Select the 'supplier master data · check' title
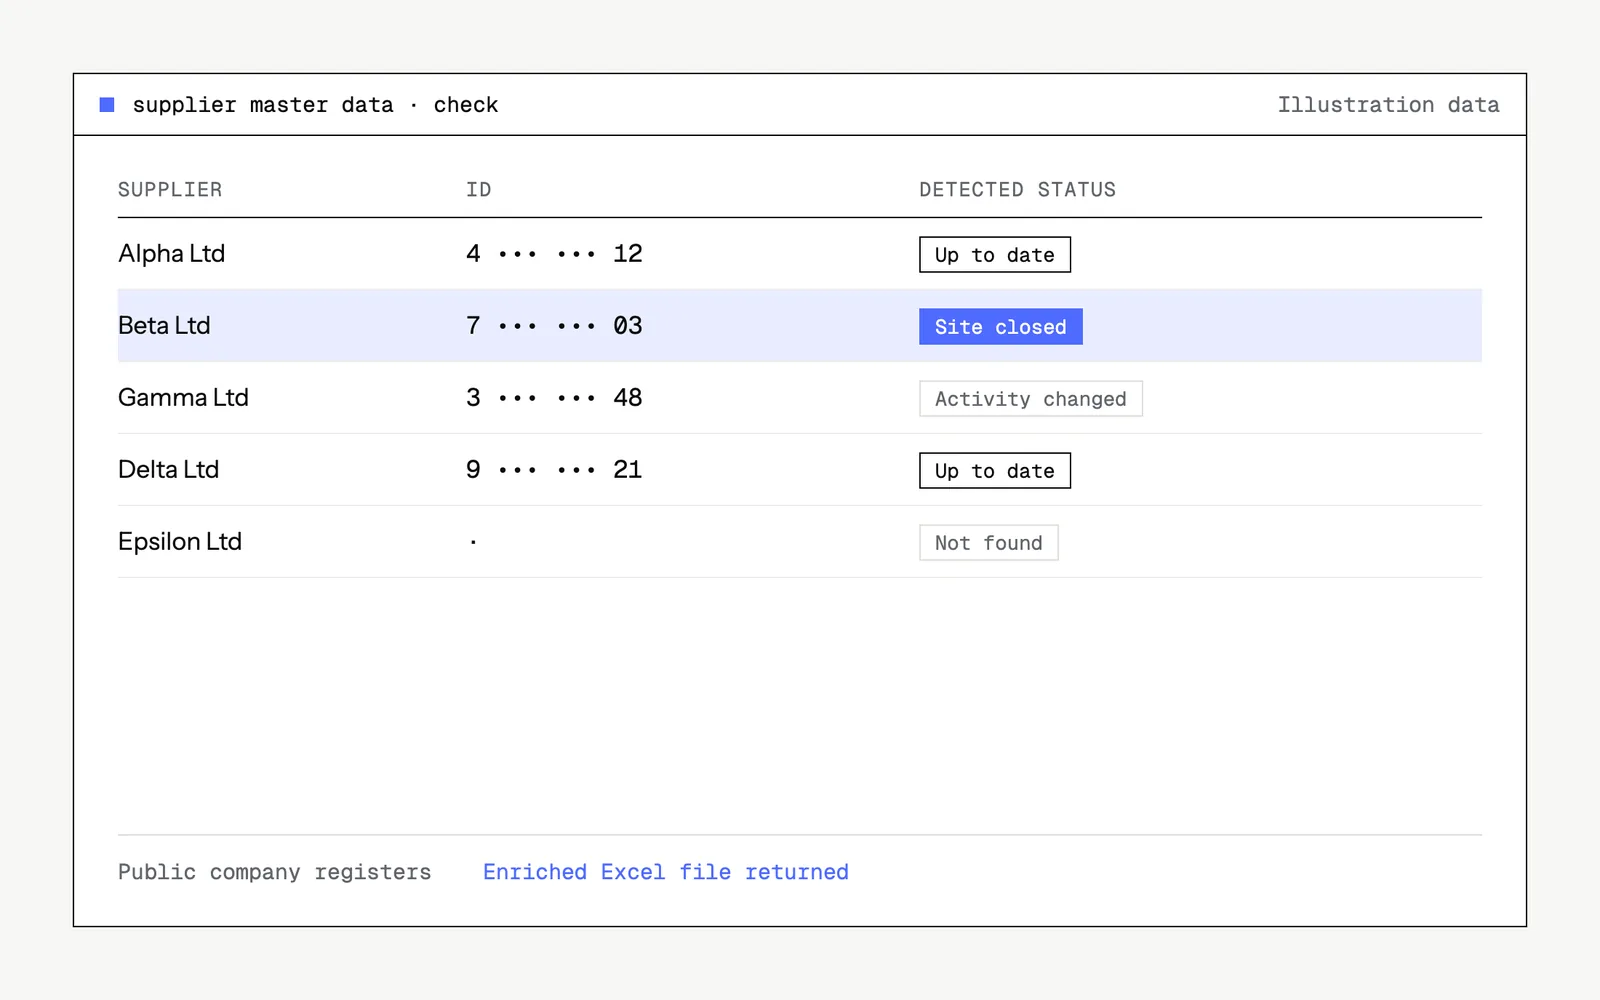 [315, 105]
